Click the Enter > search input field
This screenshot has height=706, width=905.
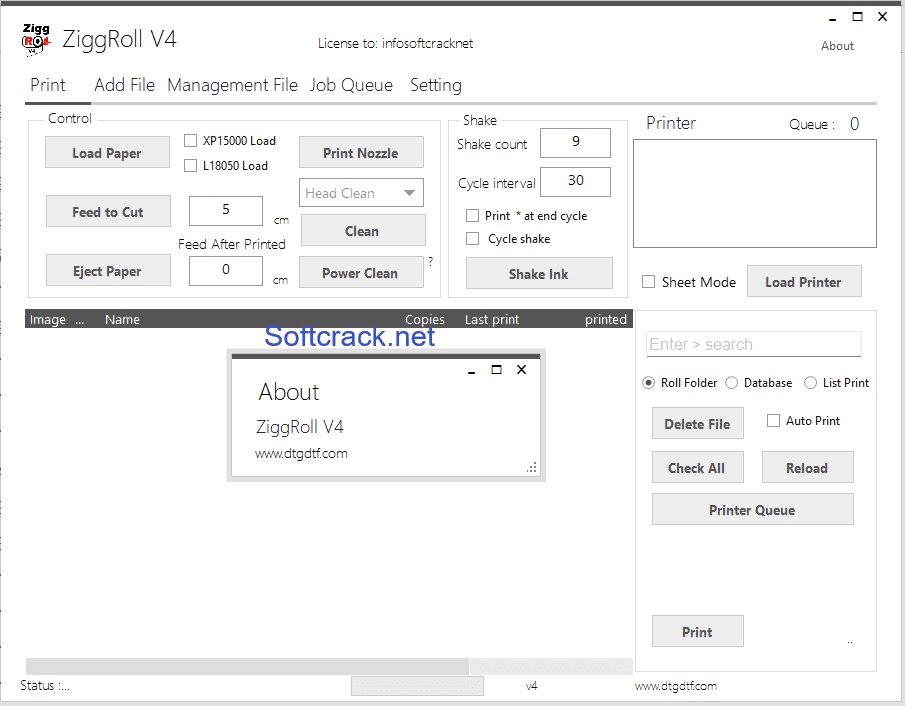click(x=753, y=344)
